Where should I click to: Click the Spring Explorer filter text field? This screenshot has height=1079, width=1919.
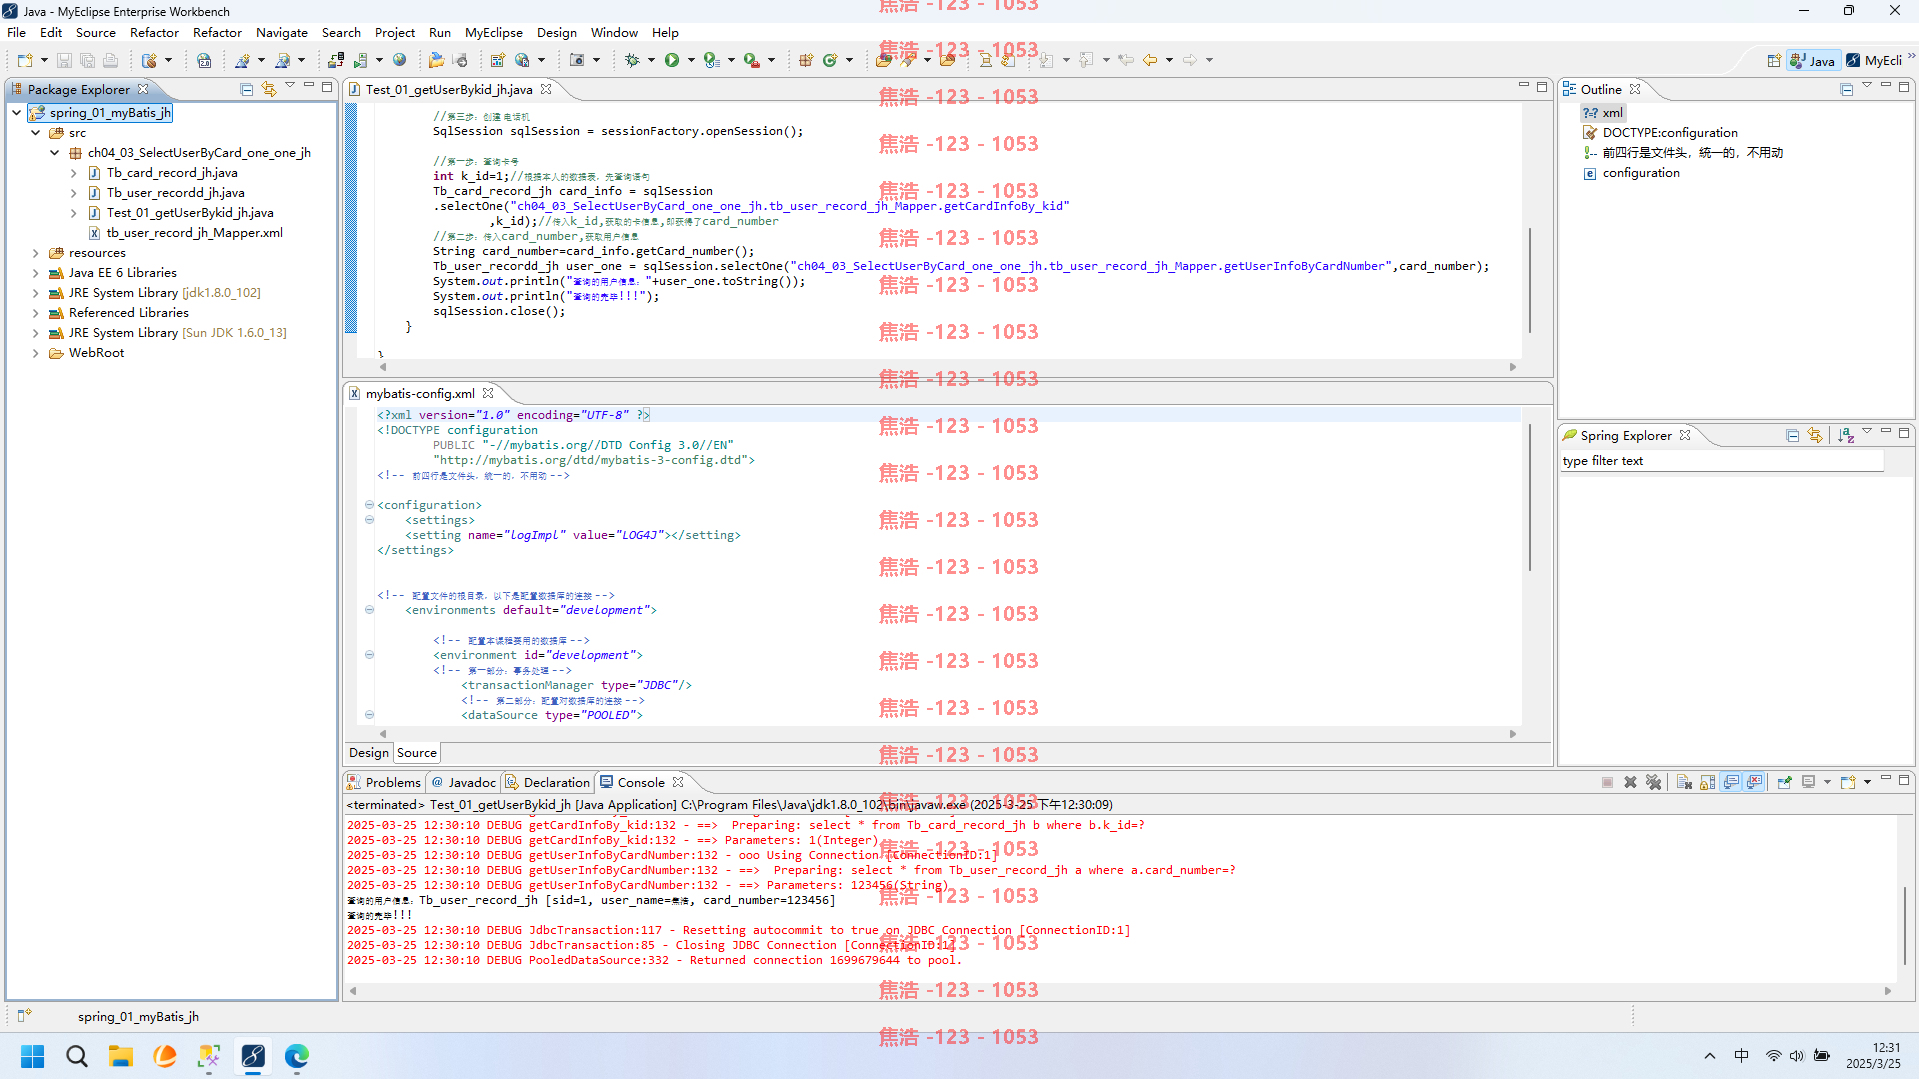(x=1722, y=461)
